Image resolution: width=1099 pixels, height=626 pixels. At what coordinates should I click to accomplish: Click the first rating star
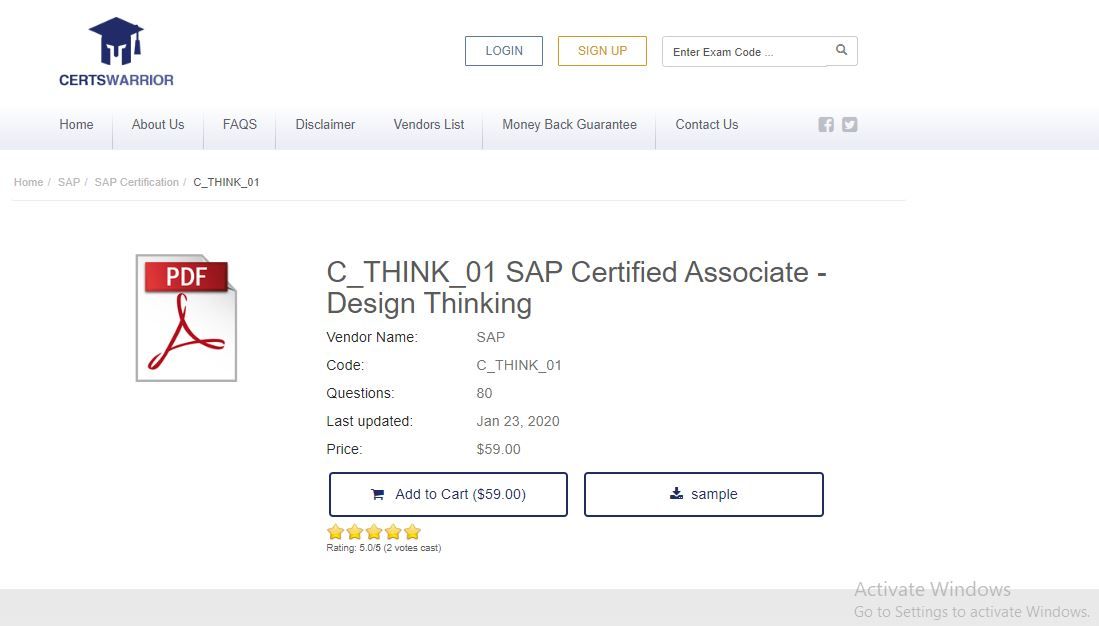point(336,531)
